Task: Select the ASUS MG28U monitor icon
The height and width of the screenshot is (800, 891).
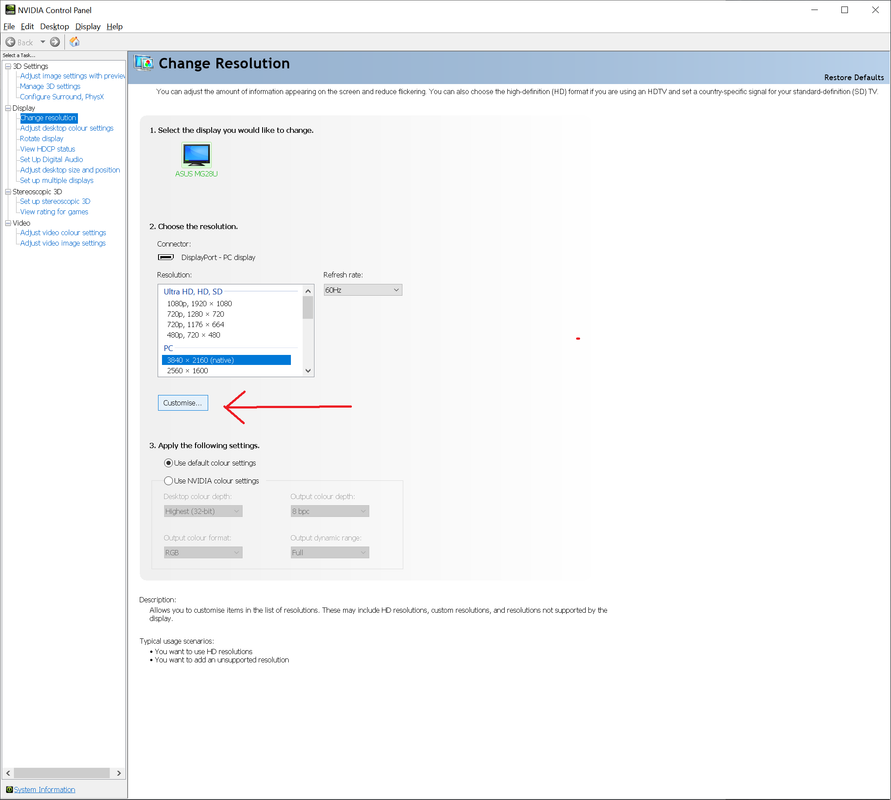Action: (x=197, y=155)
